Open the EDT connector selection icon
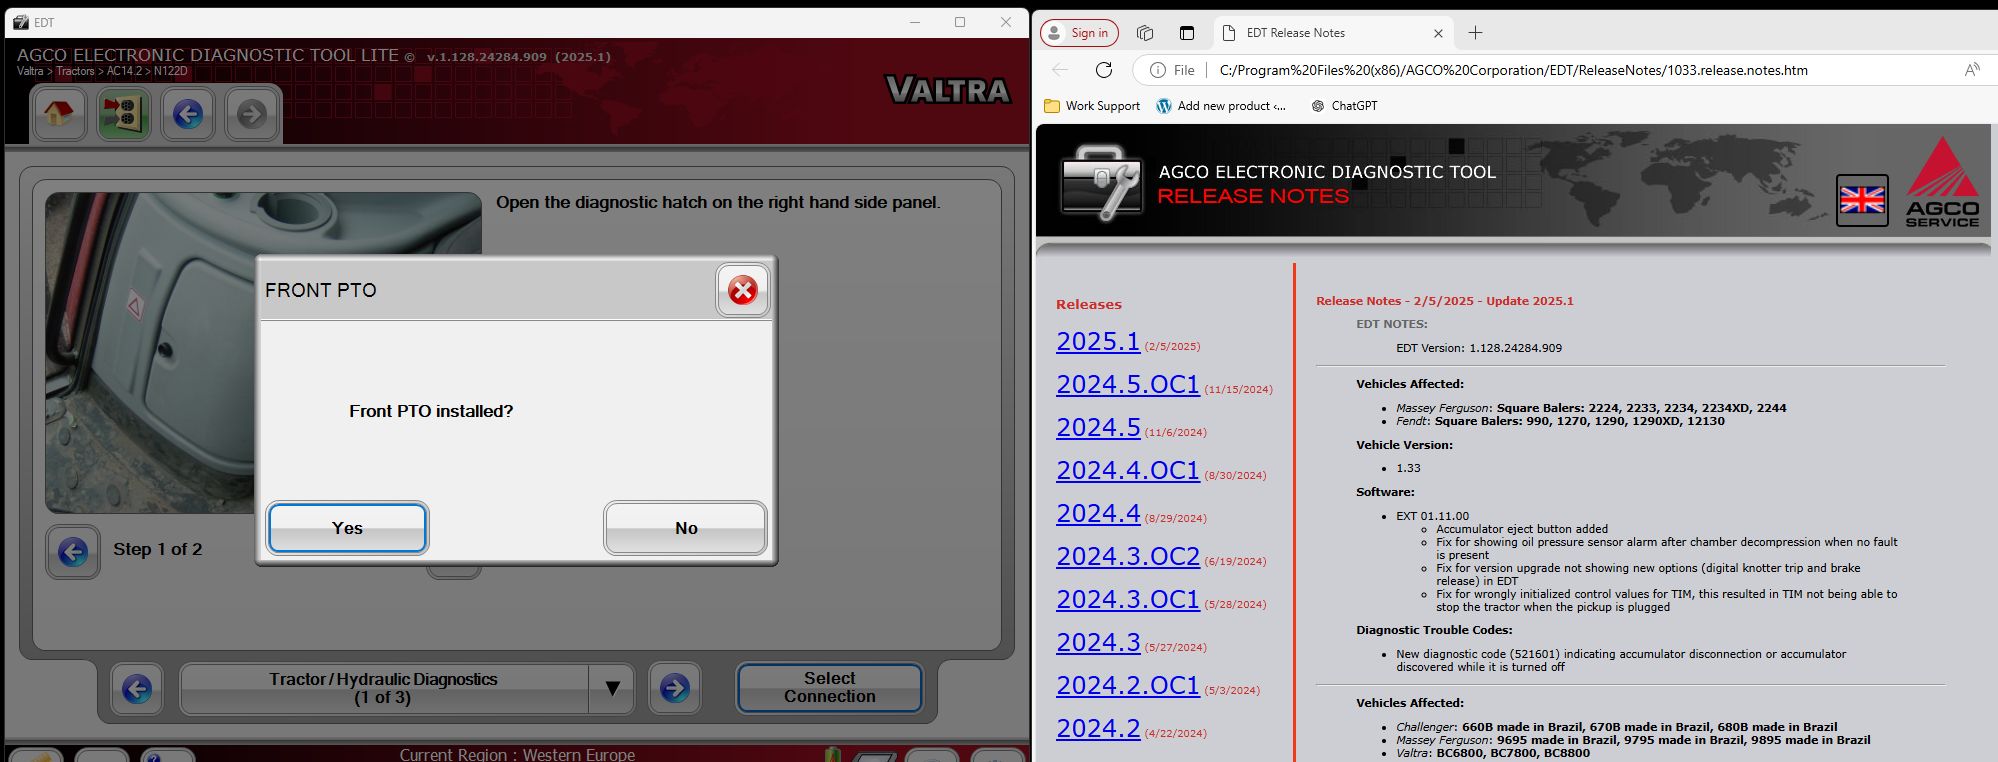Image resolution: width=1998 pixels, height=762 pixels. [x=124, y=114]
